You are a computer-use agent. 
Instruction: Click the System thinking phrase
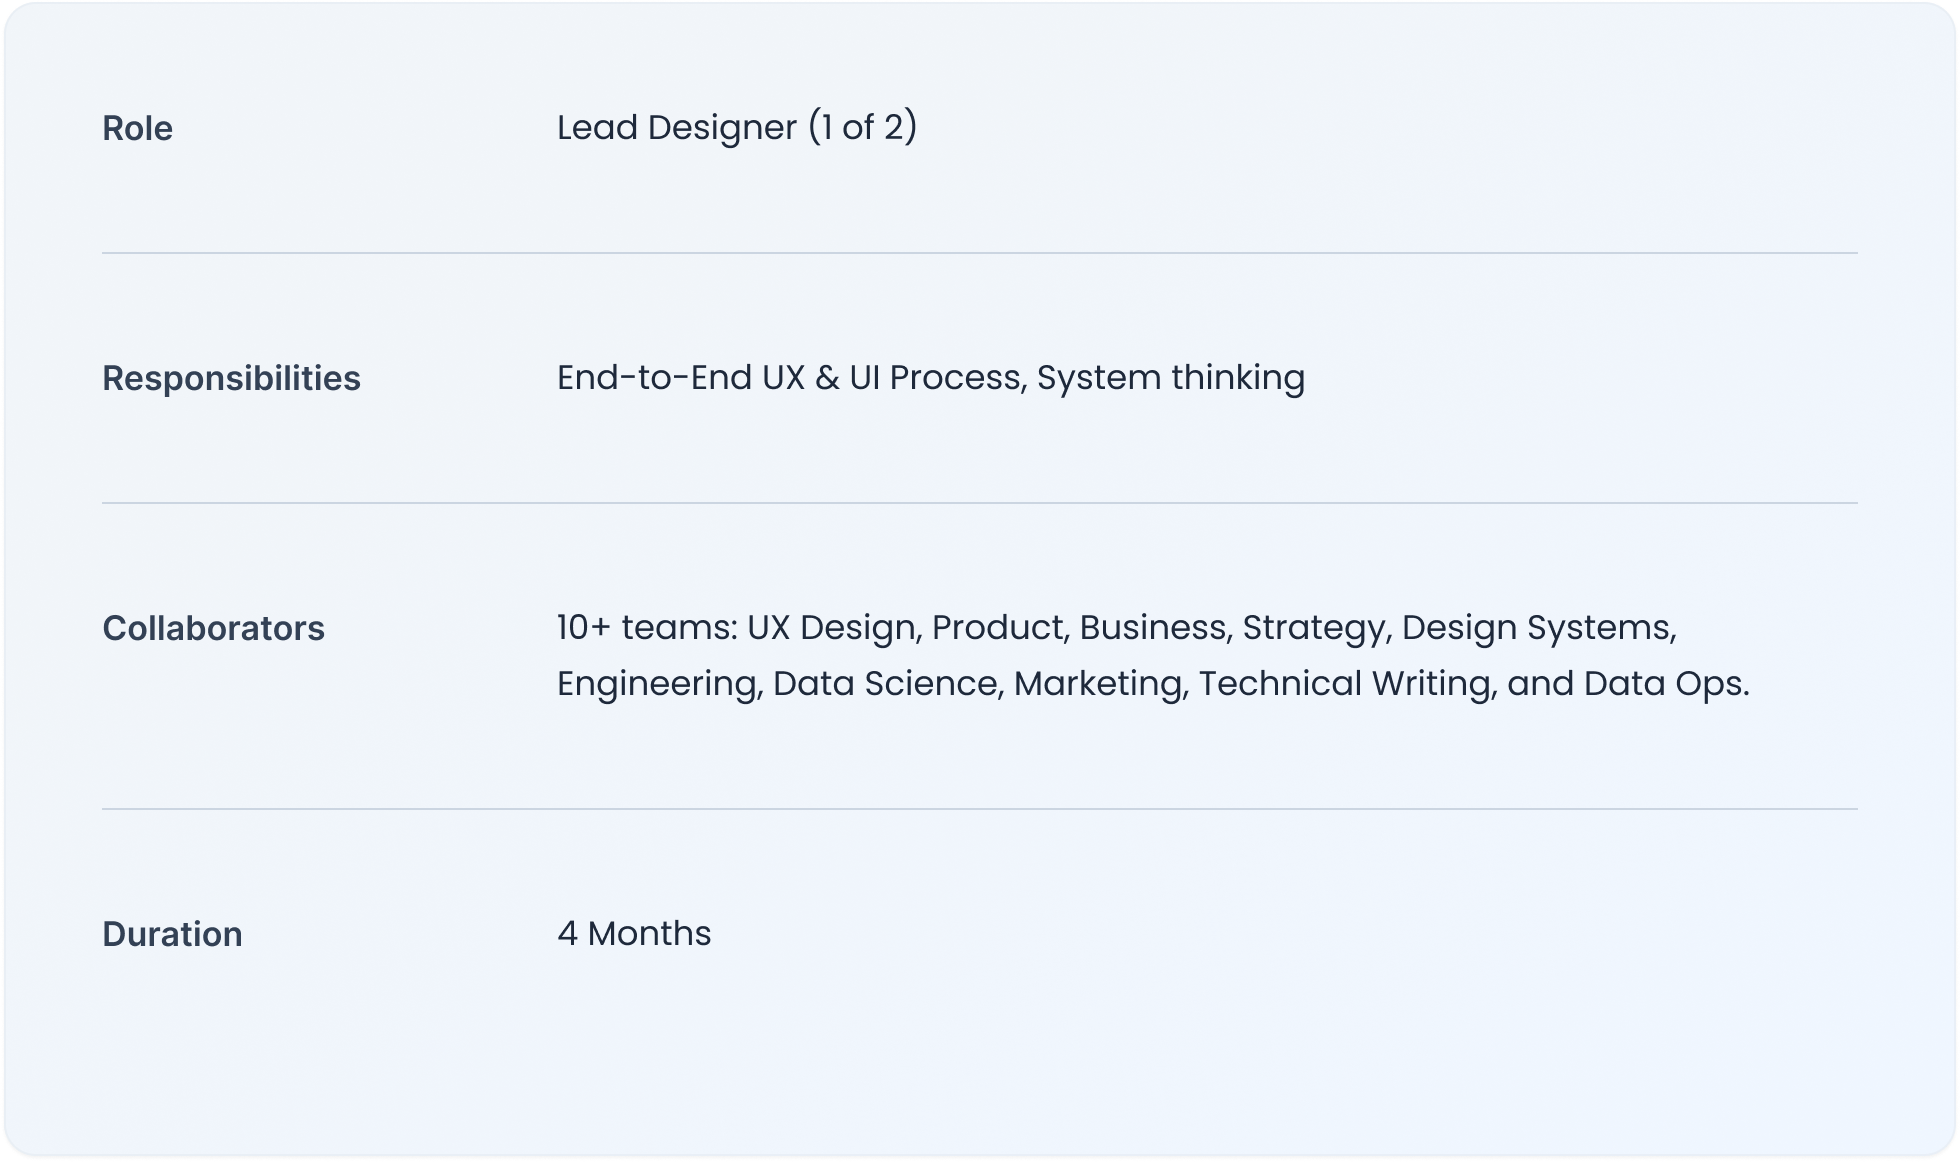pos(1171,377)
